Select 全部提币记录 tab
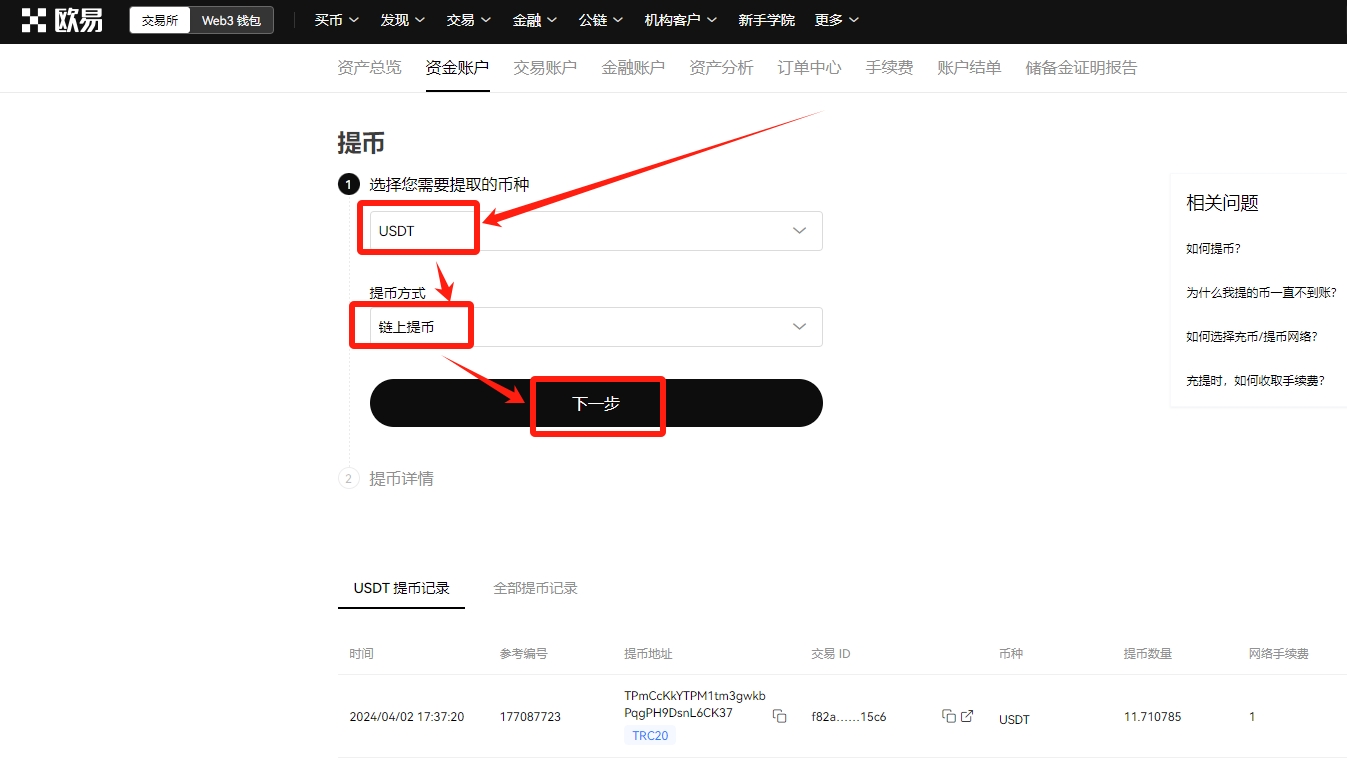The height and width of the screenshot is (777, 1347). coord(535,588)
